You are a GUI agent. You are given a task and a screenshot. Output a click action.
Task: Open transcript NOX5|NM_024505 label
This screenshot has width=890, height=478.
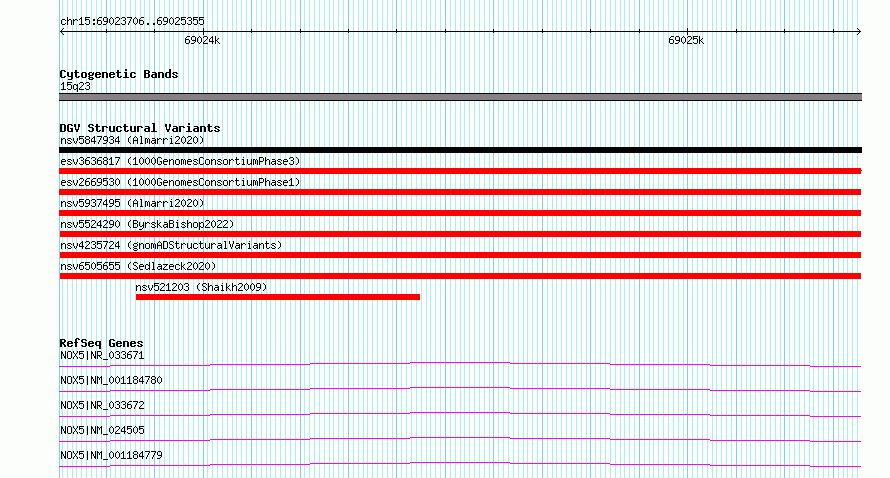102,430
